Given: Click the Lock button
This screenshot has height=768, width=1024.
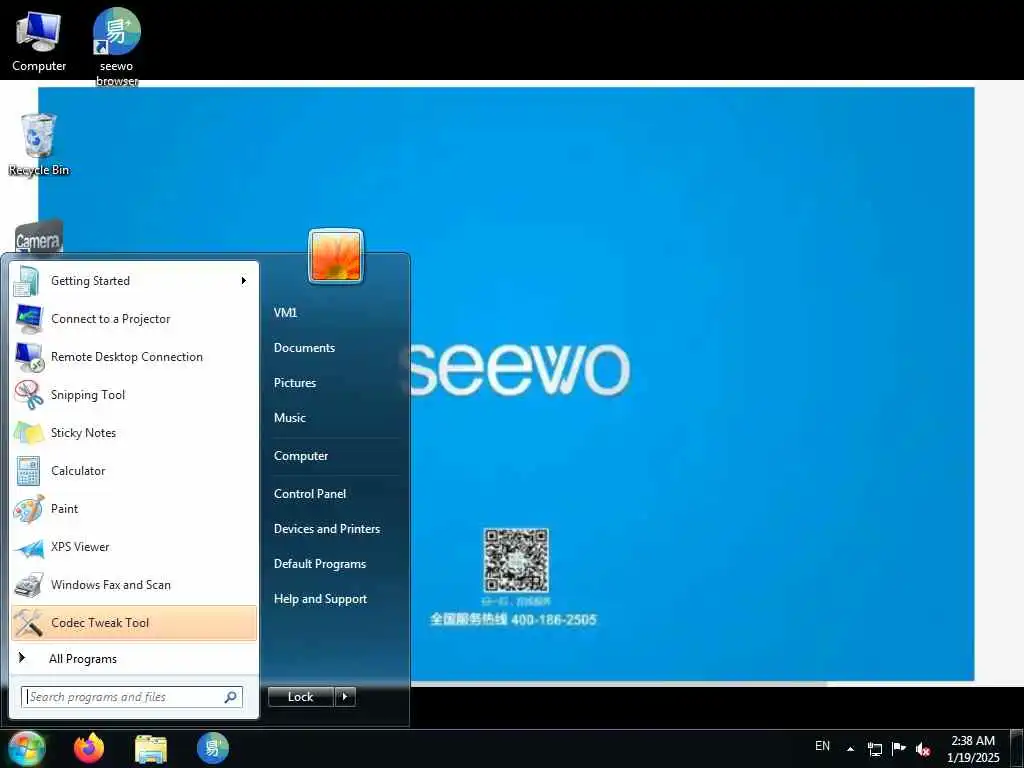Looking at the screenshot, I should (301, 697).
